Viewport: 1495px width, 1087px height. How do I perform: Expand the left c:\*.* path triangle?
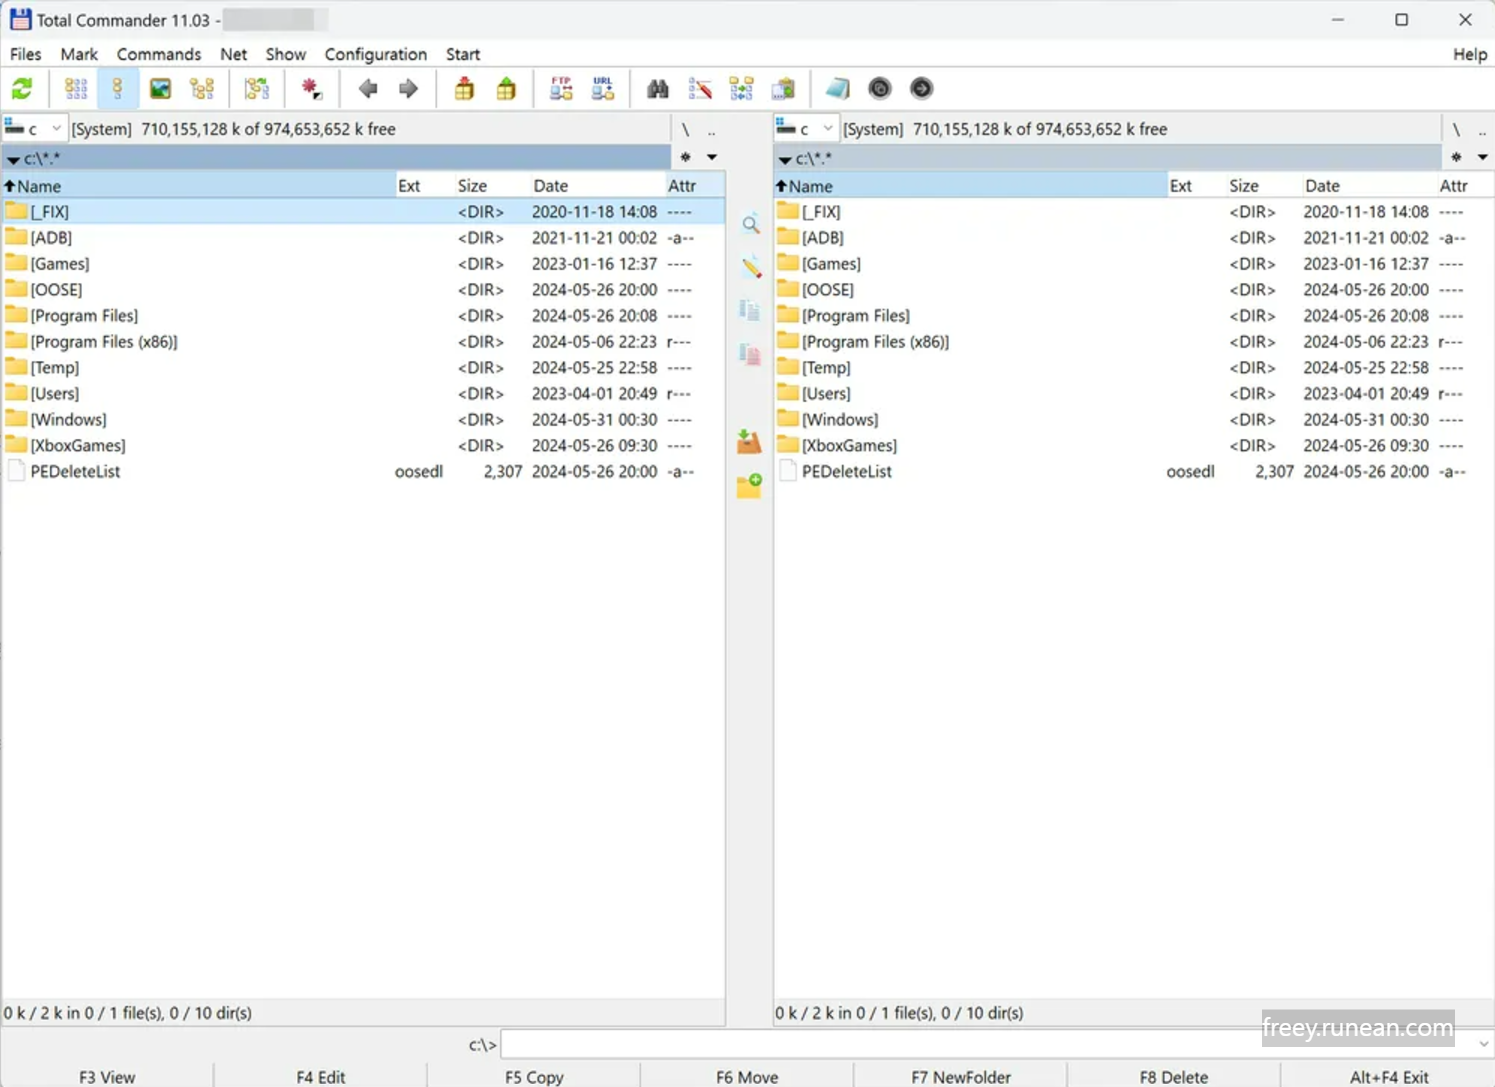click(13, 160)
